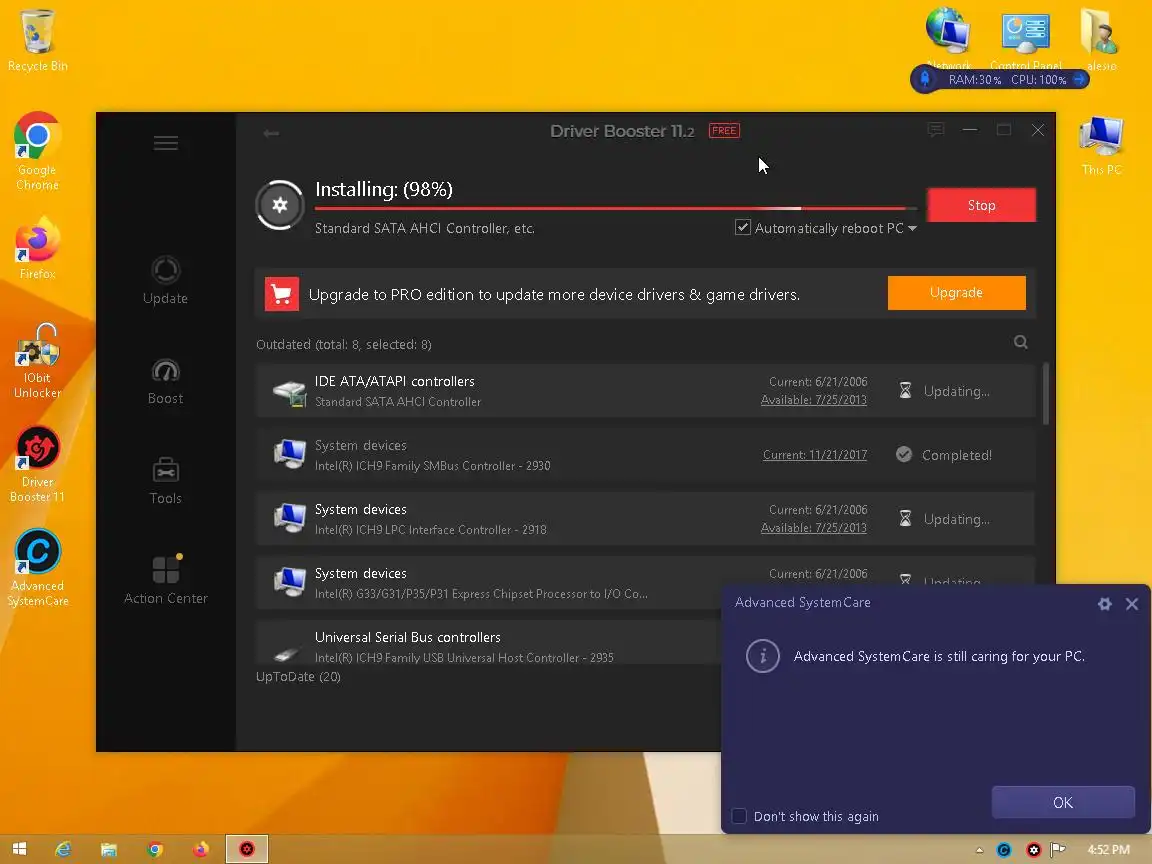Open File Explorer from the taskbar
This screenshot has width=1152, height=864.
pos(109,849)
